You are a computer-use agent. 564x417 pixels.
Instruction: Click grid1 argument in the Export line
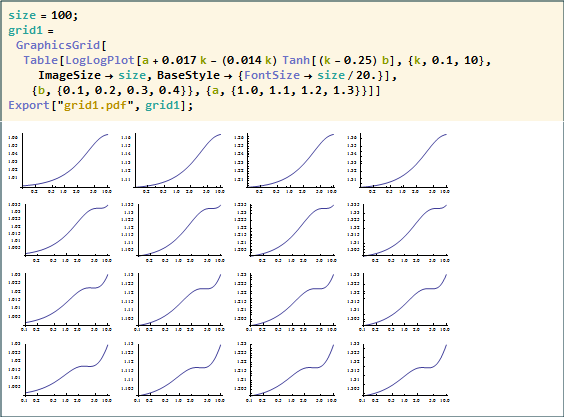(x=163, y=105)
